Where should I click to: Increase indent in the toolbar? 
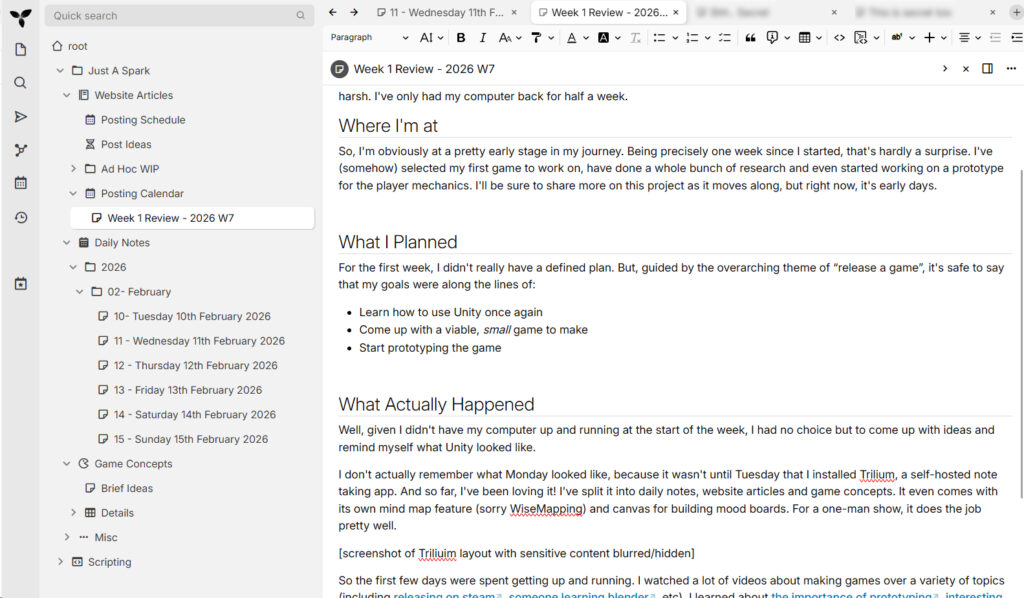click(1017, 38)
